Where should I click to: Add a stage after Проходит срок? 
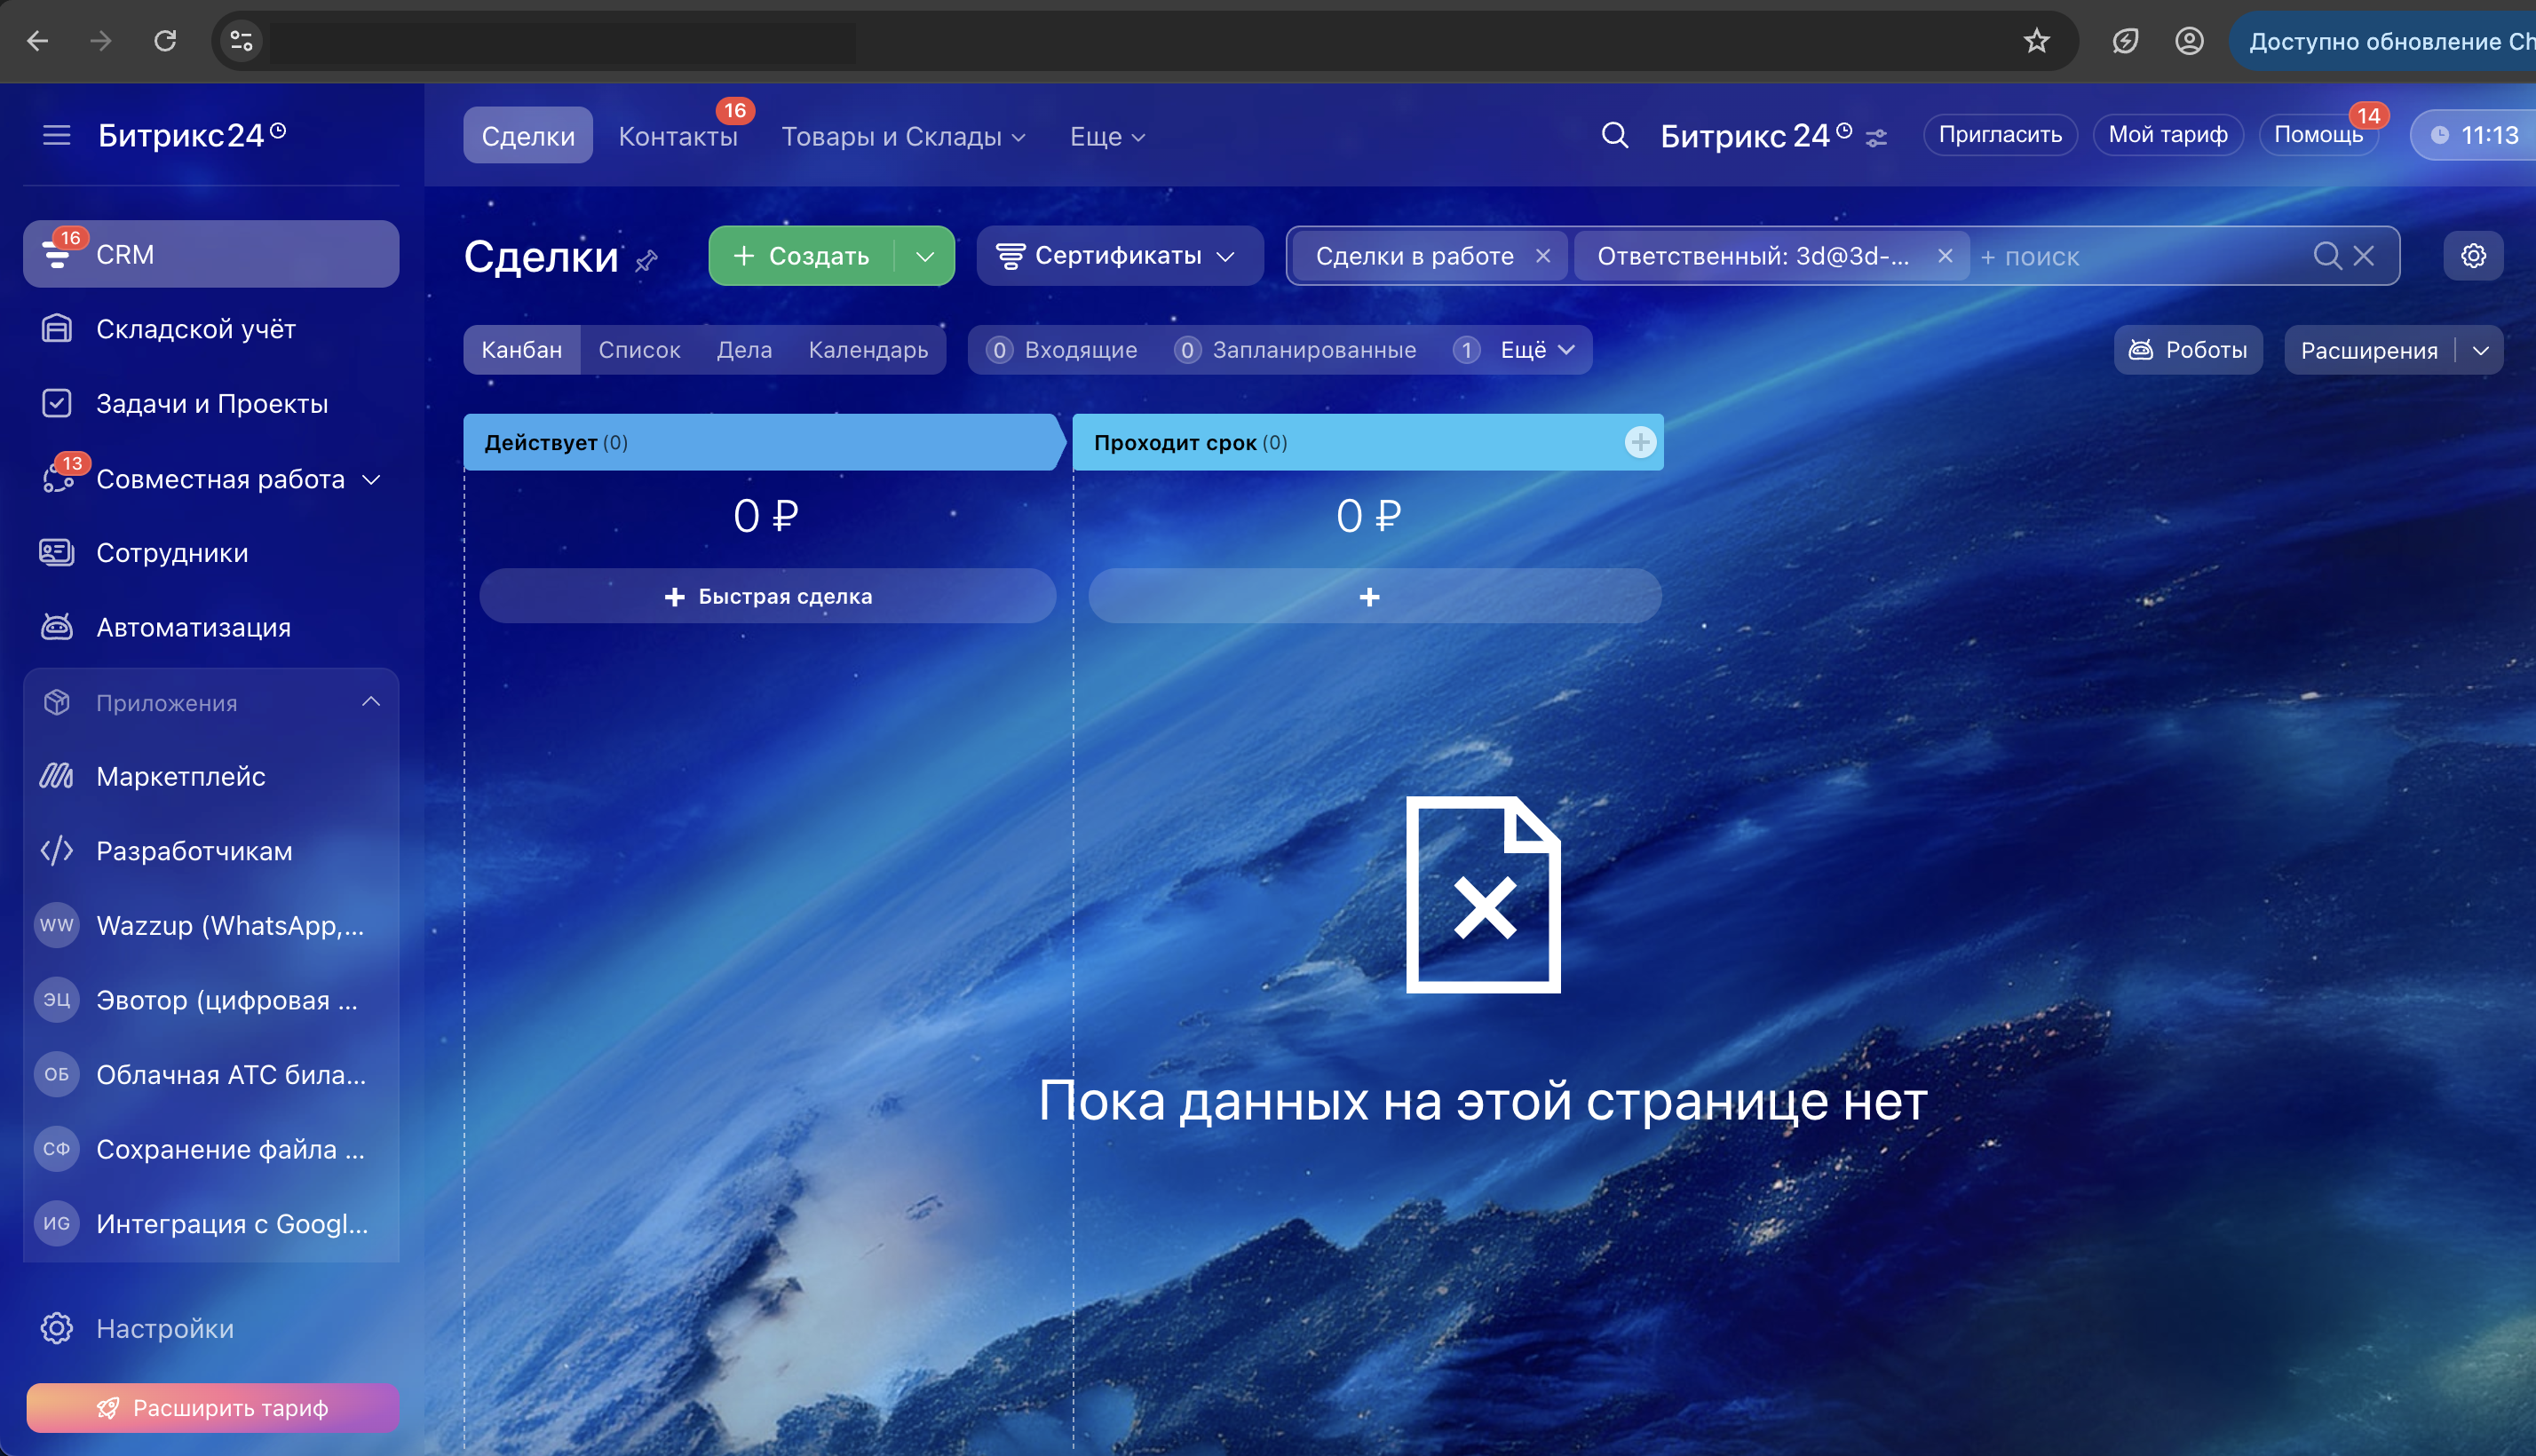click(1640, 442)
